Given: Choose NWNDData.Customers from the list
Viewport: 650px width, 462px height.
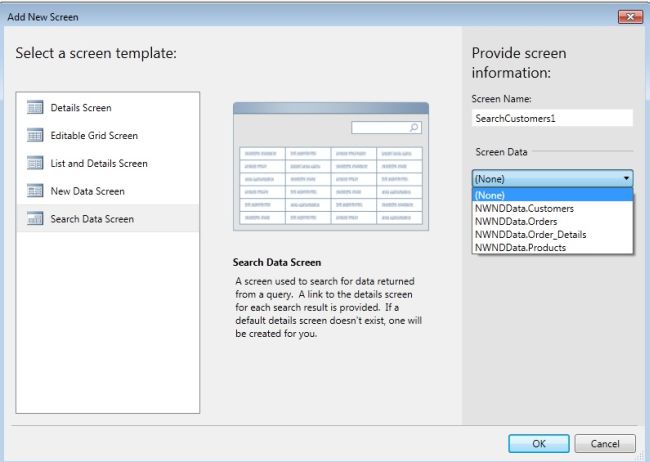Looking at the screenshot, I should tap(553, 208).
